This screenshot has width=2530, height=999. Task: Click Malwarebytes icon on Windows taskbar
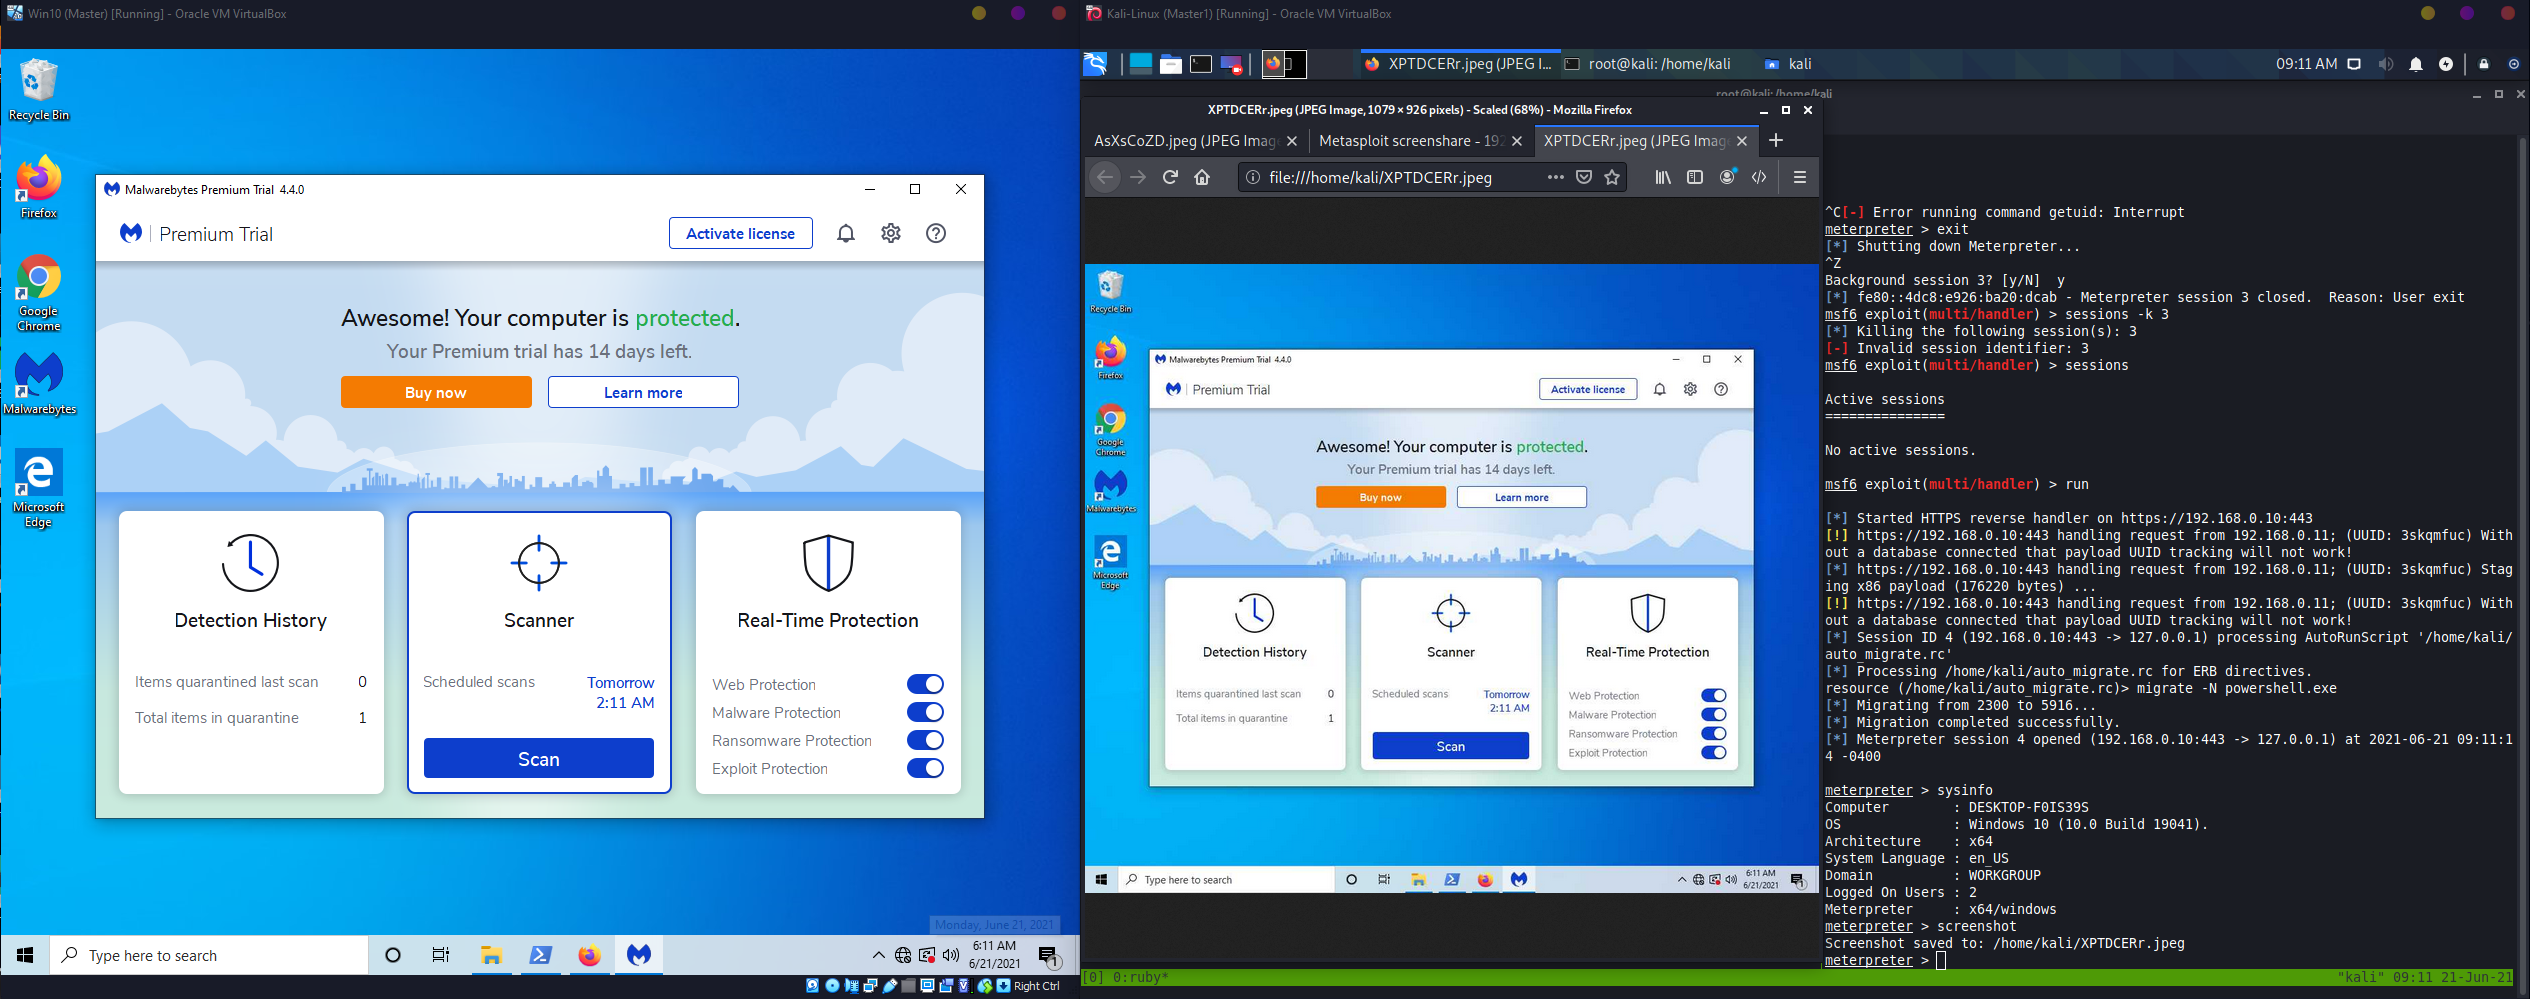pyautogui.click(x=639, y=955)
